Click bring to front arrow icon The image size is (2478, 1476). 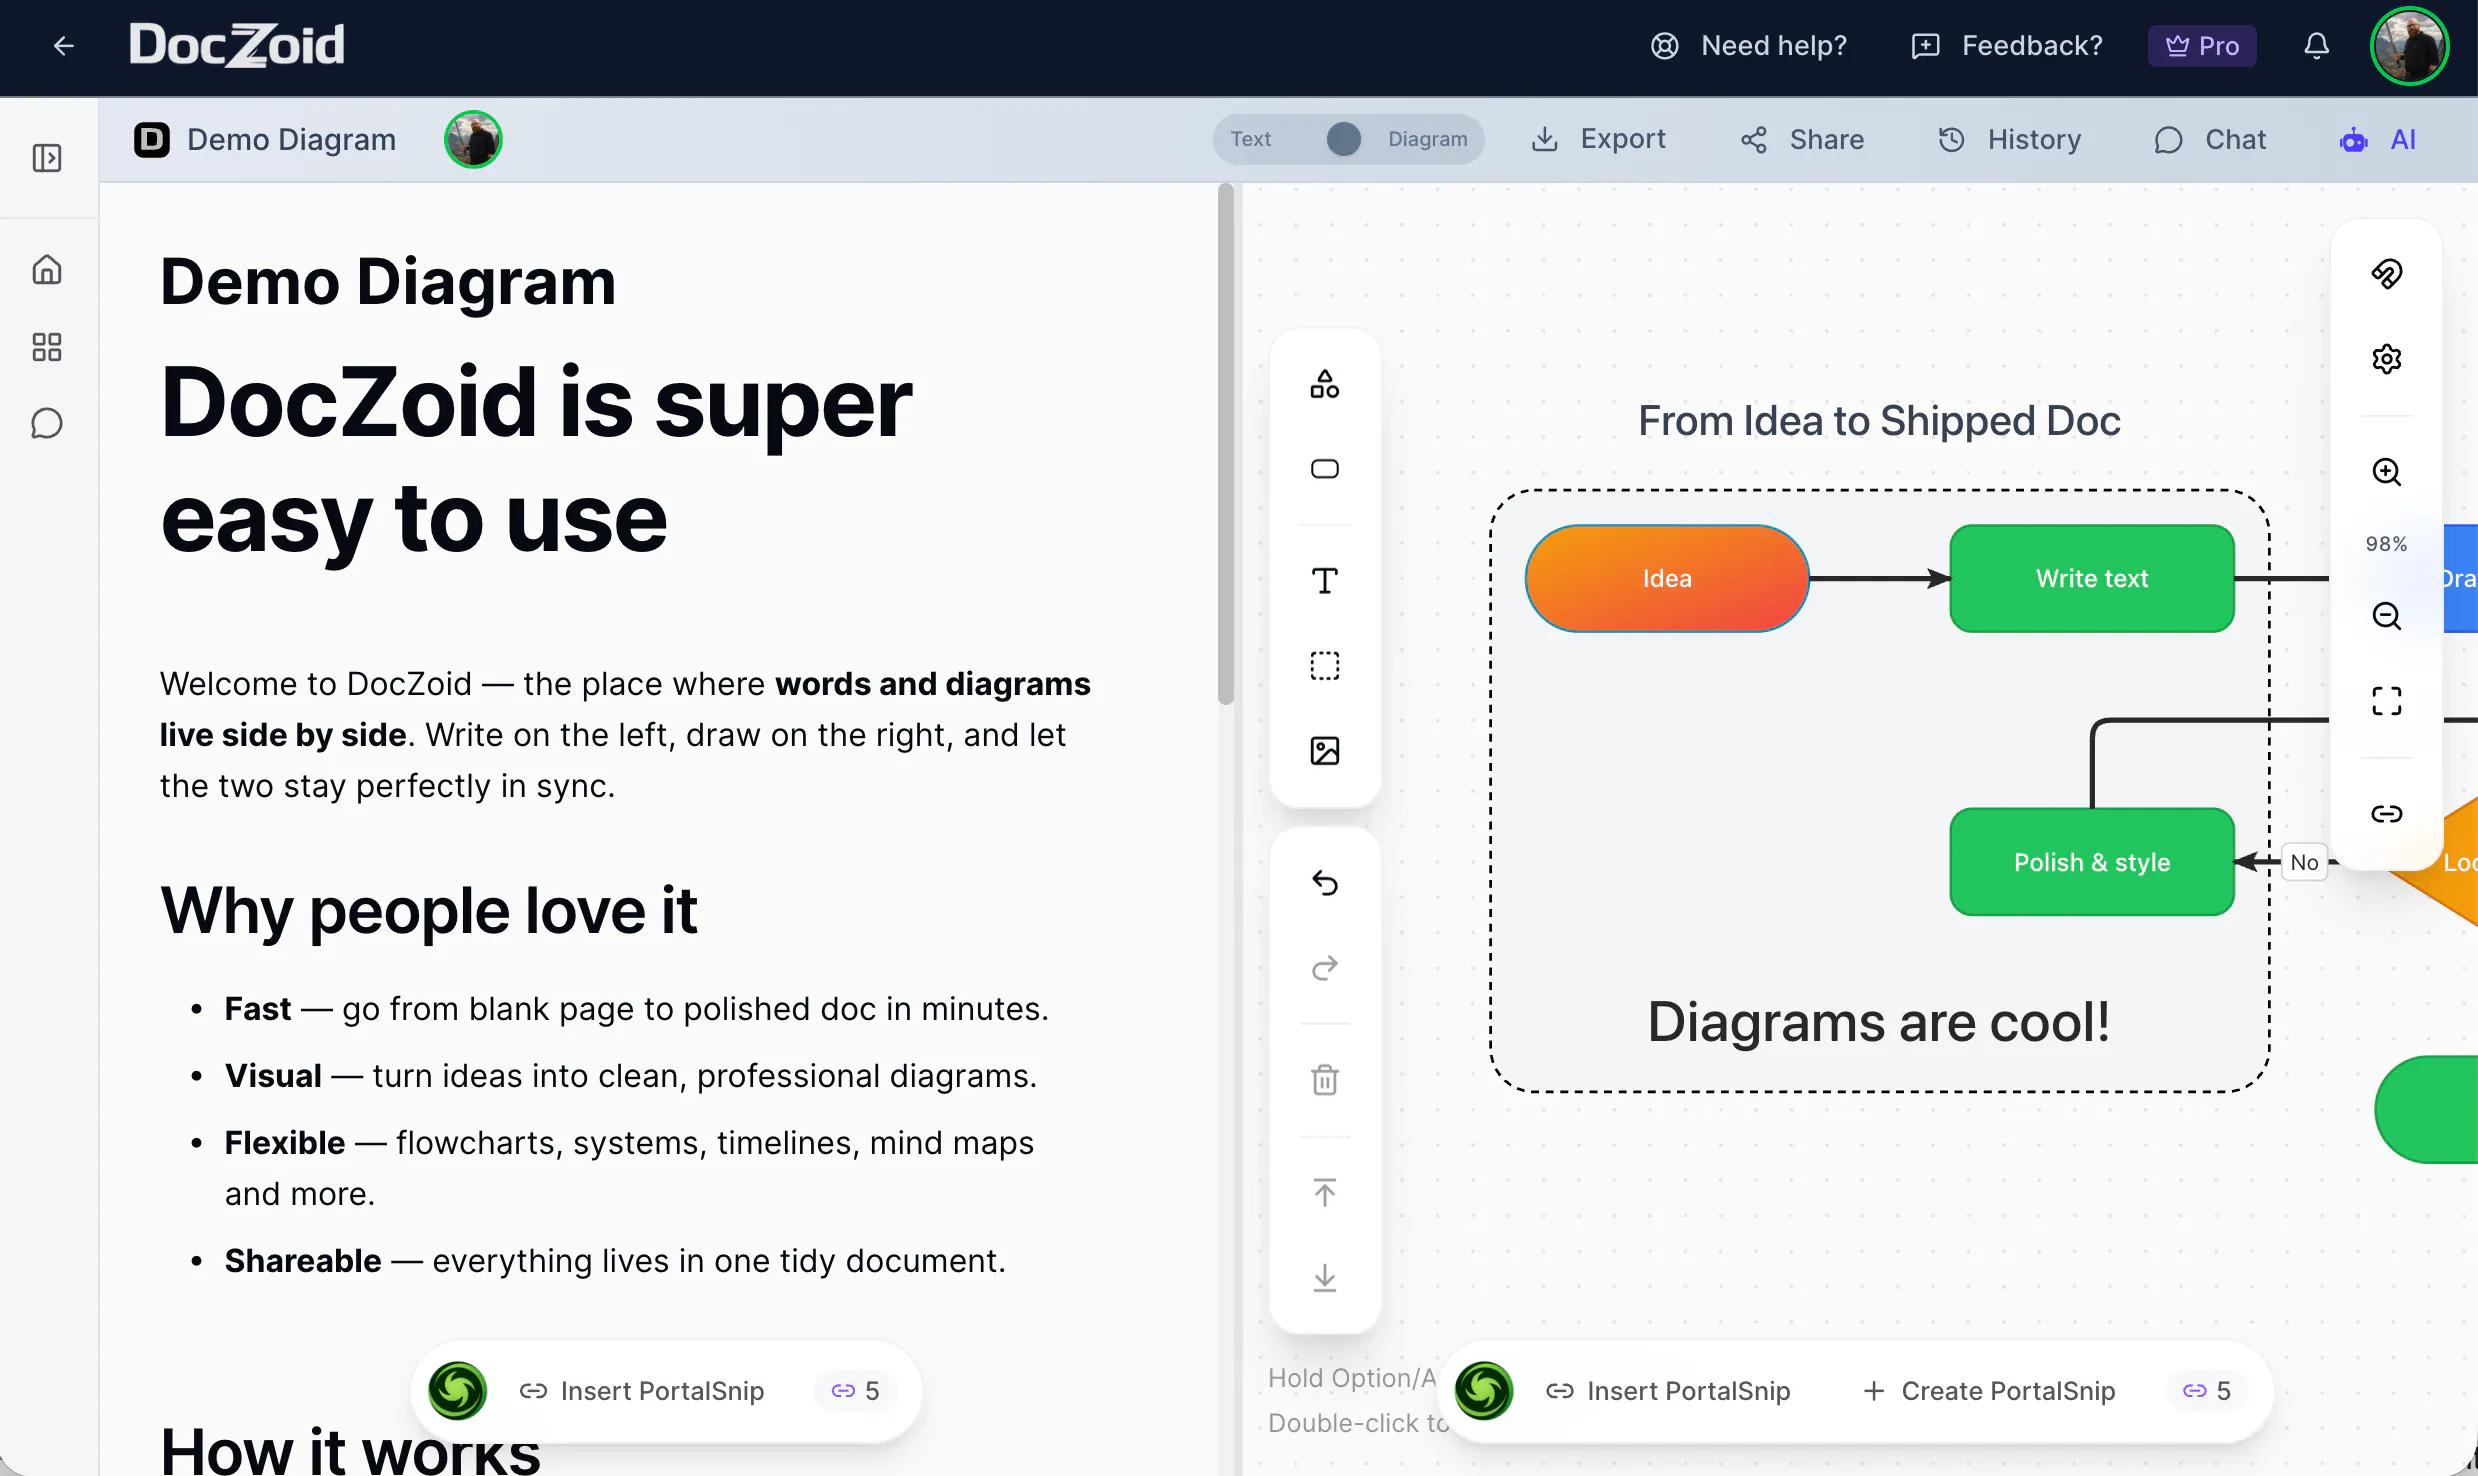coord(1325,1192)
